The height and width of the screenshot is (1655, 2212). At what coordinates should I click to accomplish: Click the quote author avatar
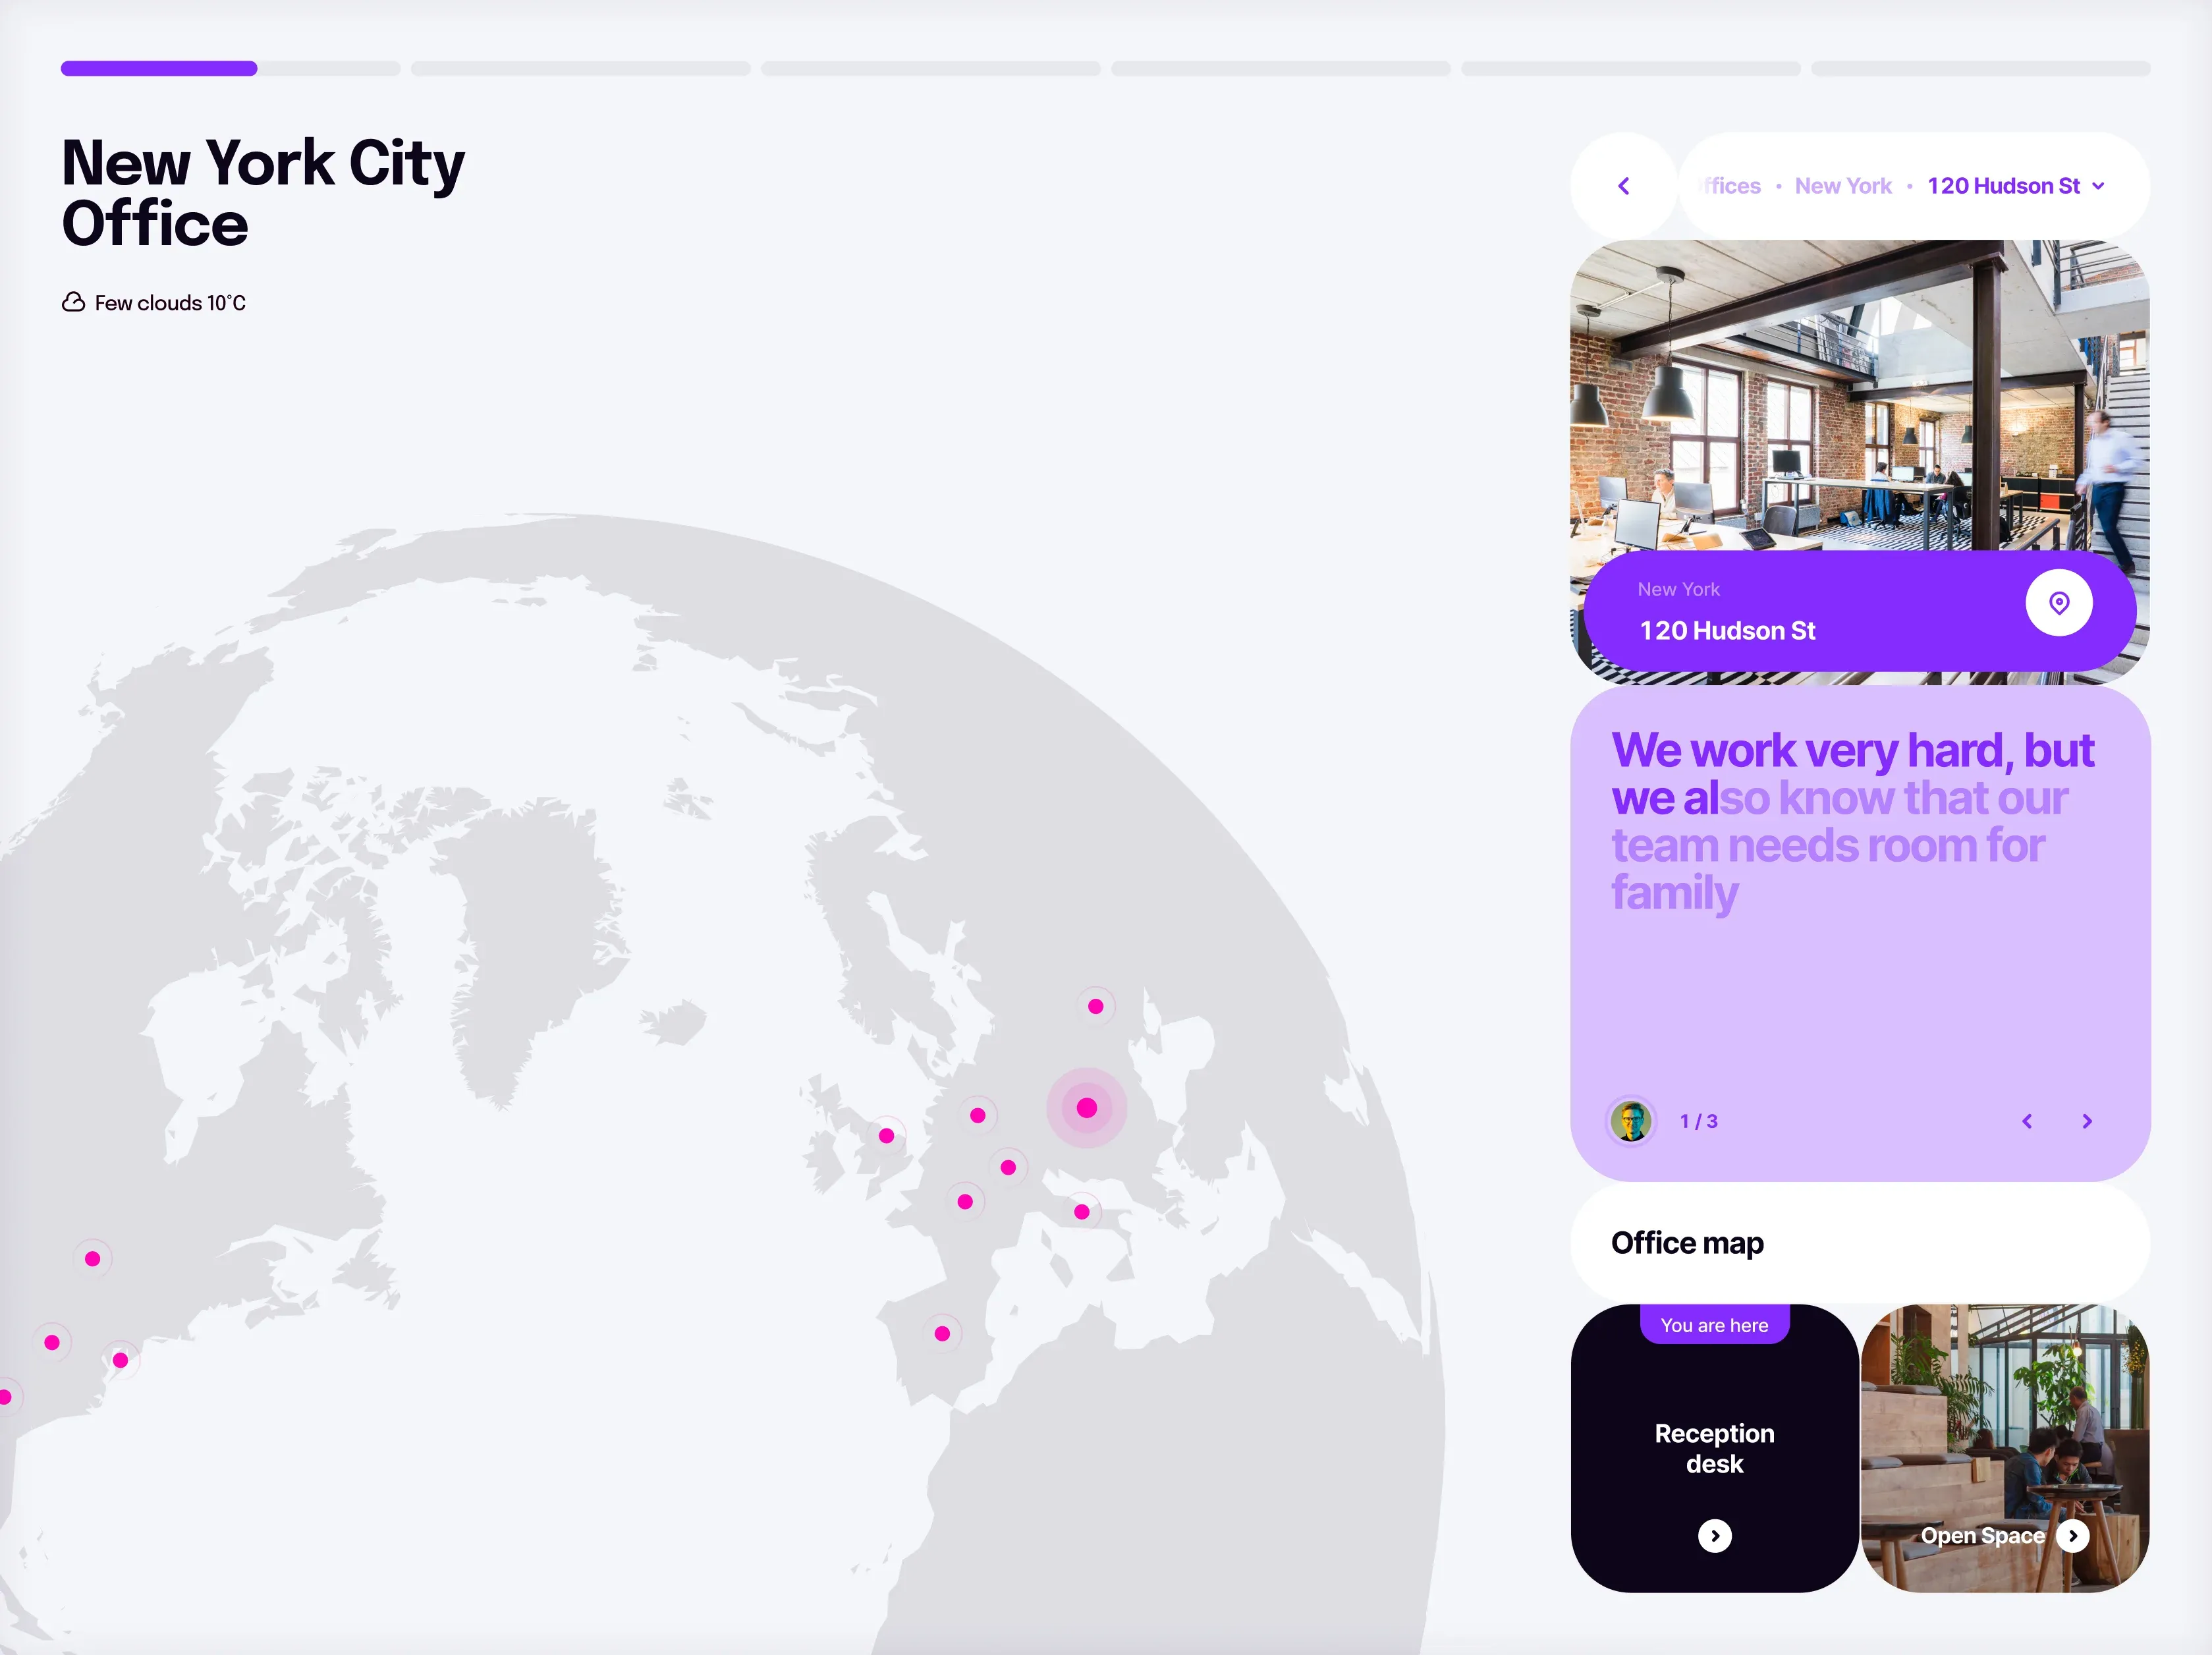1631,1120
